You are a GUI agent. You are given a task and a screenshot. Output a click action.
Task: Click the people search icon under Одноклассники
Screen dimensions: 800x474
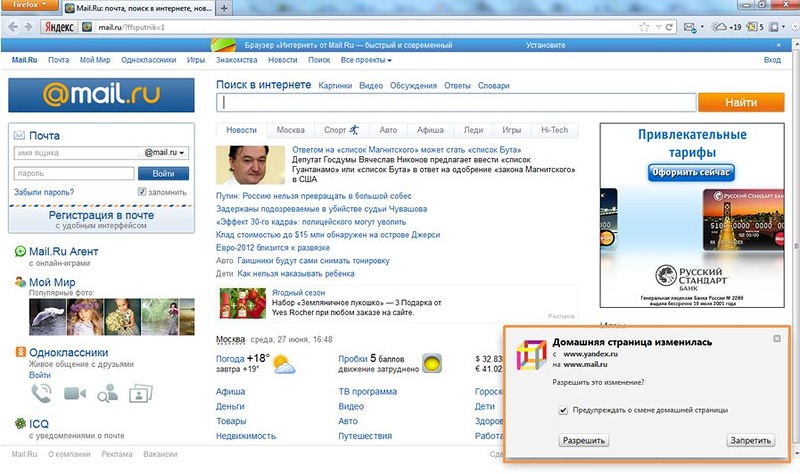[108, 393]
